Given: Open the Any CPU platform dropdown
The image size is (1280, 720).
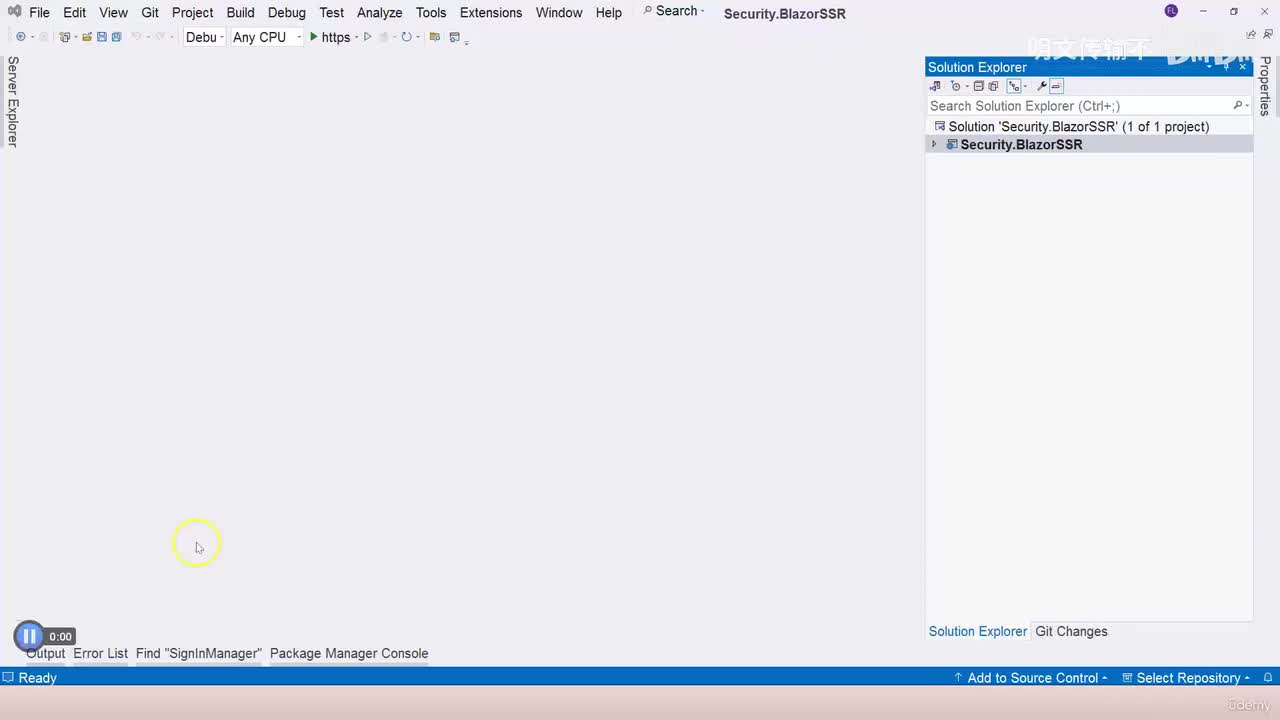Looking at the screenshot, I should pyautogui.click(x=266, y=37).
